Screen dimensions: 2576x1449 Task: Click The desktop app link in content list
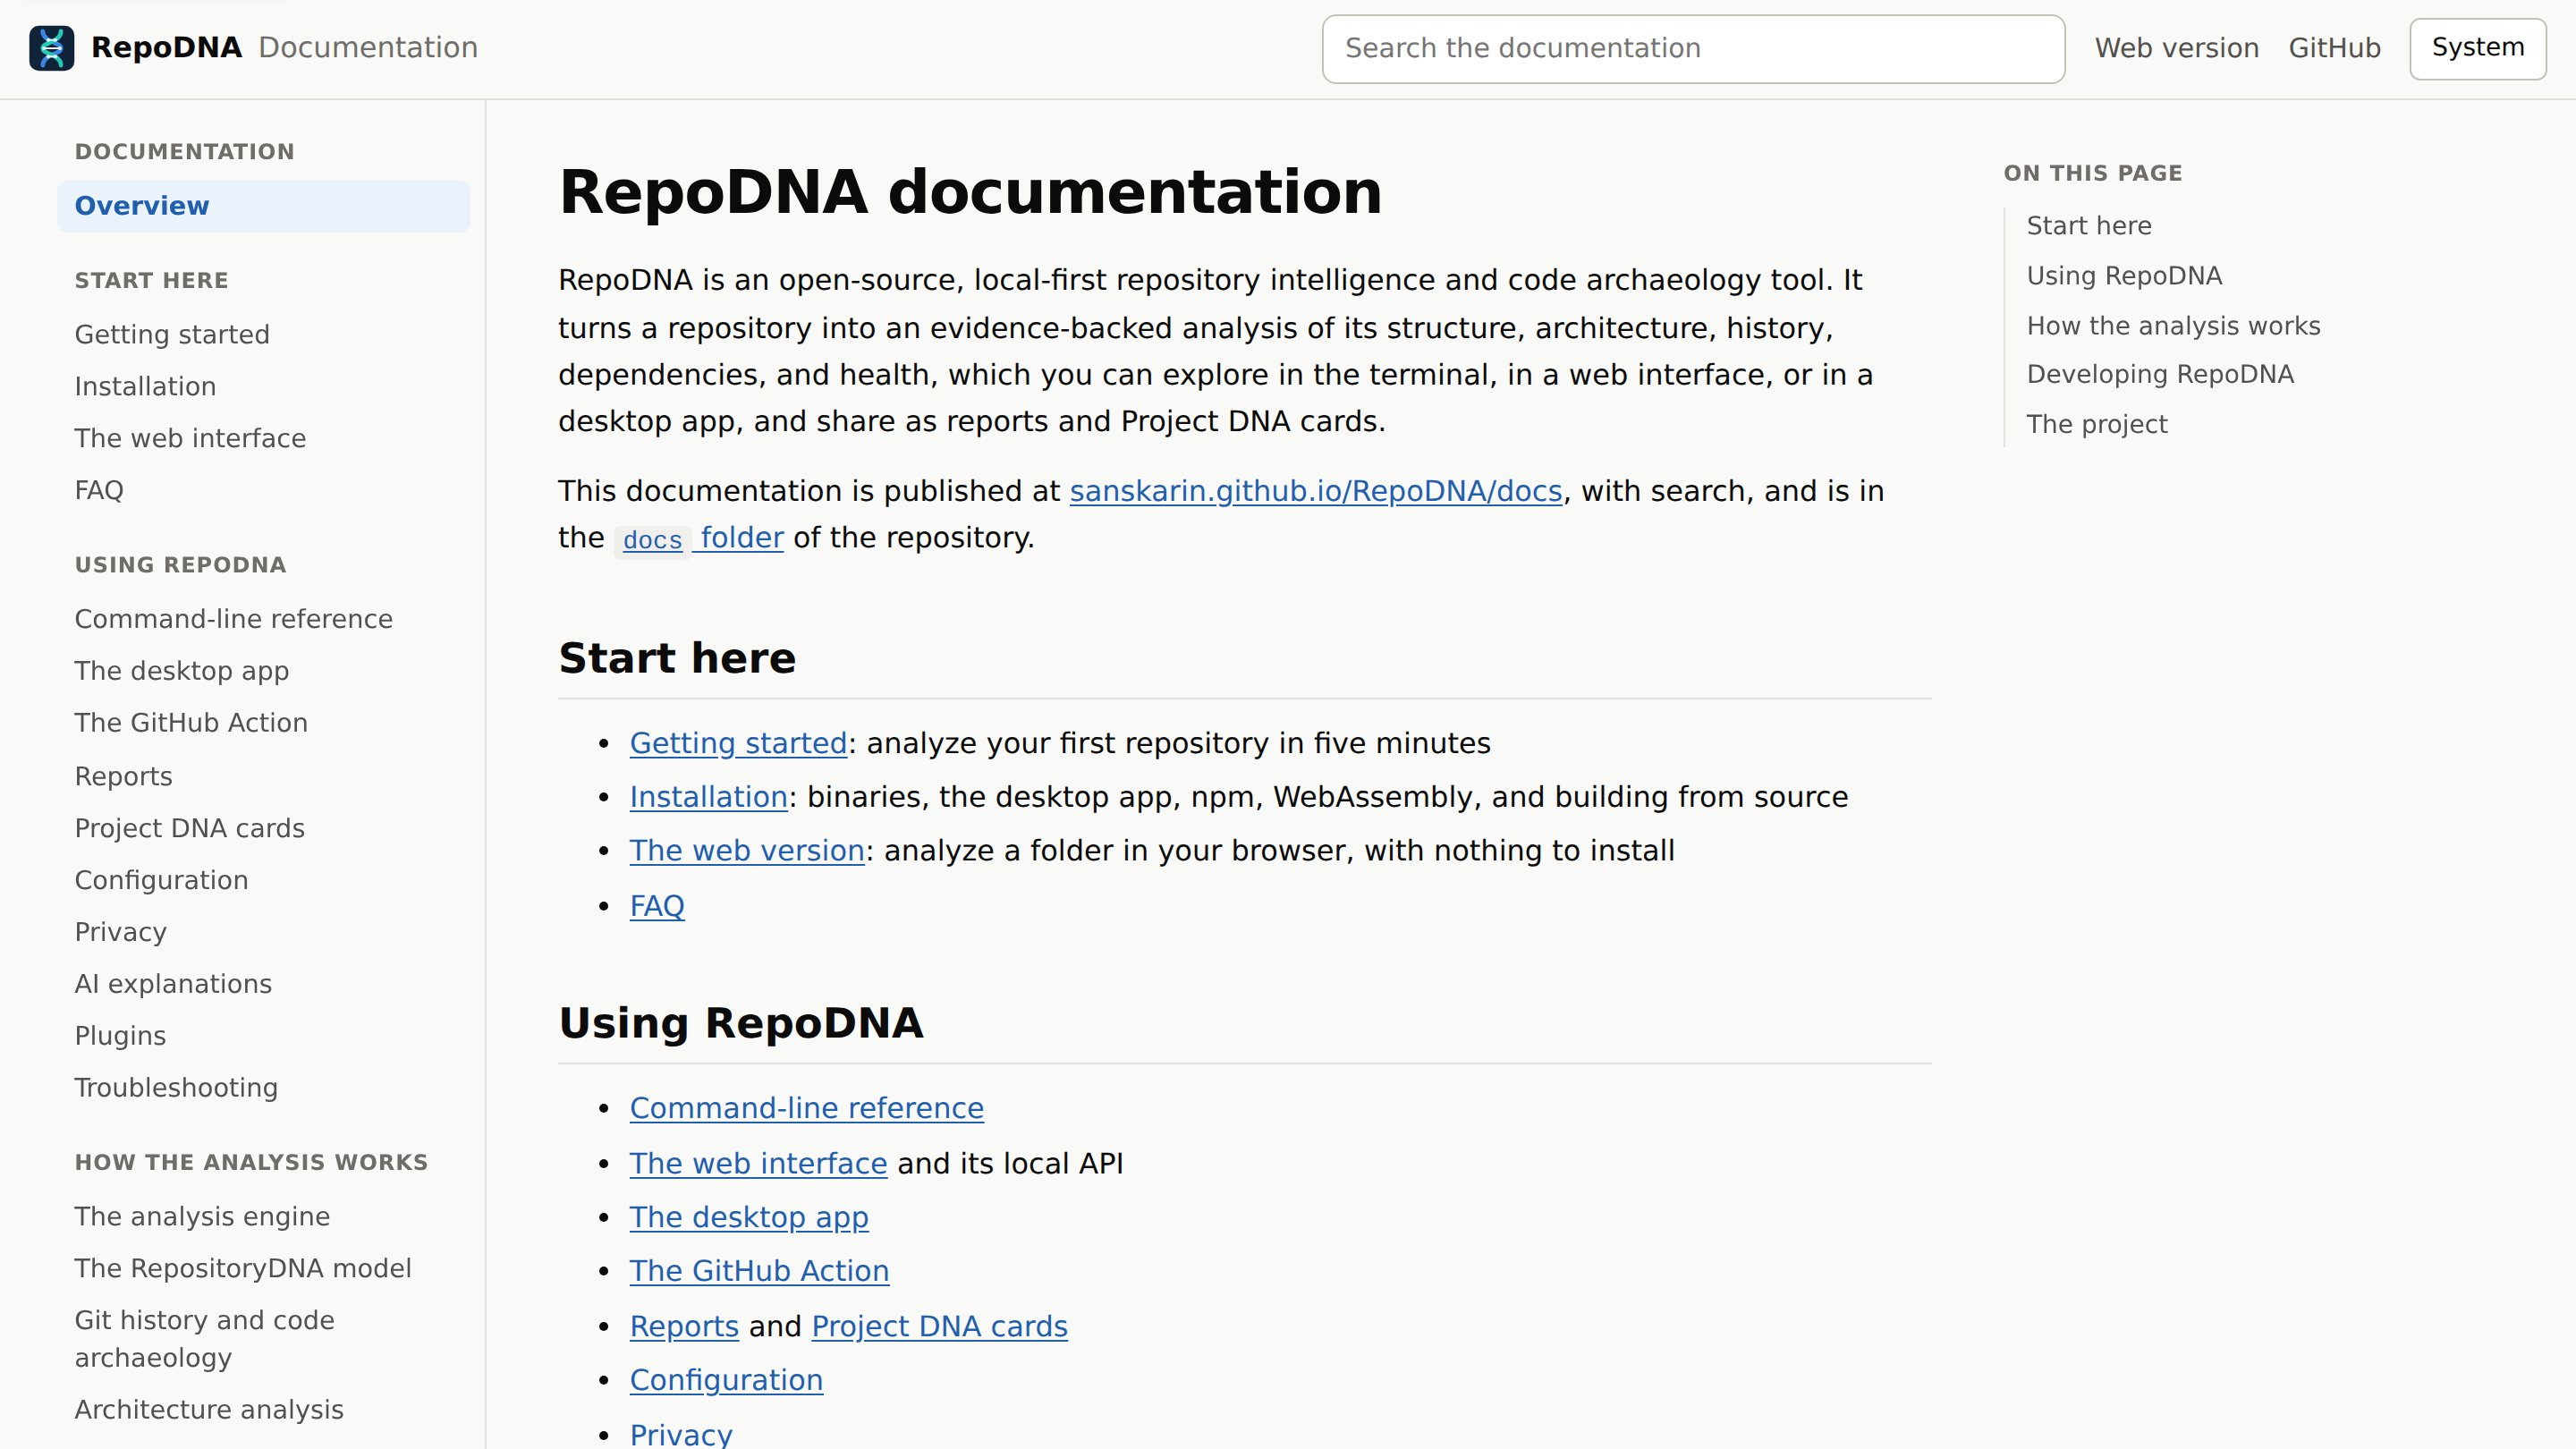749,1217
